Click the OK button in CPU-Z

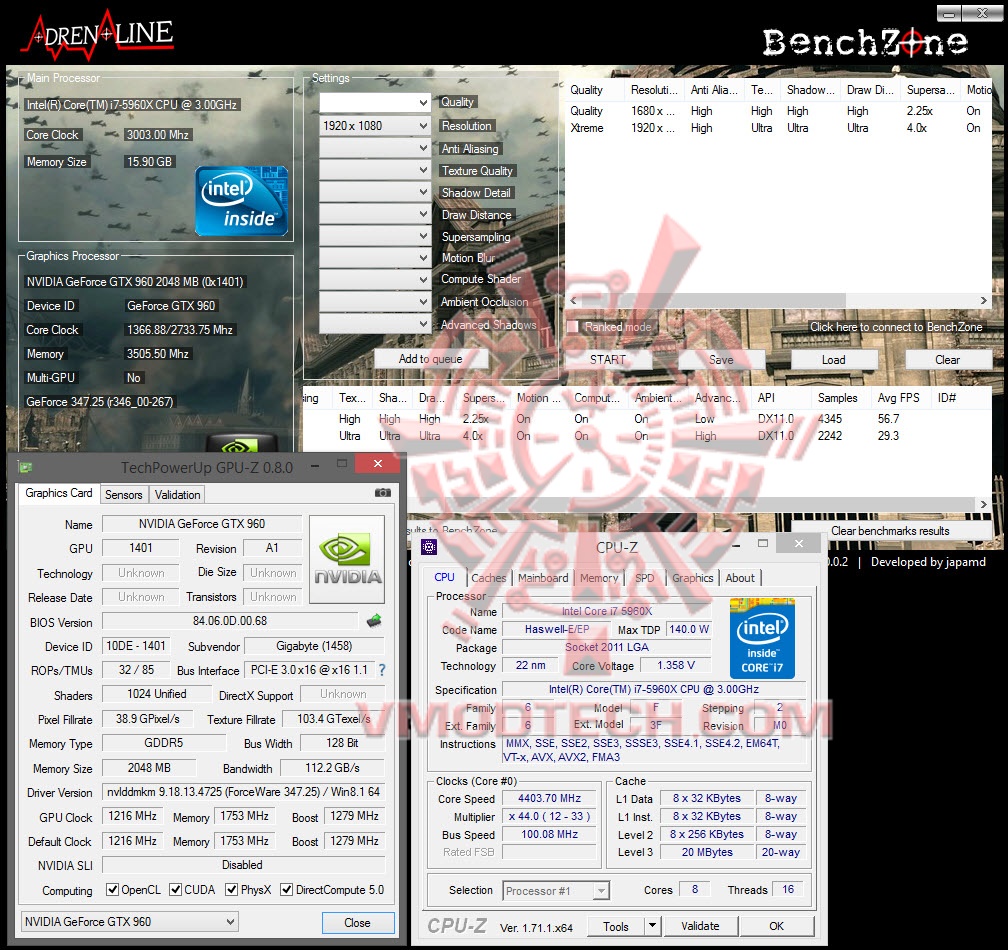pos(777,926)
